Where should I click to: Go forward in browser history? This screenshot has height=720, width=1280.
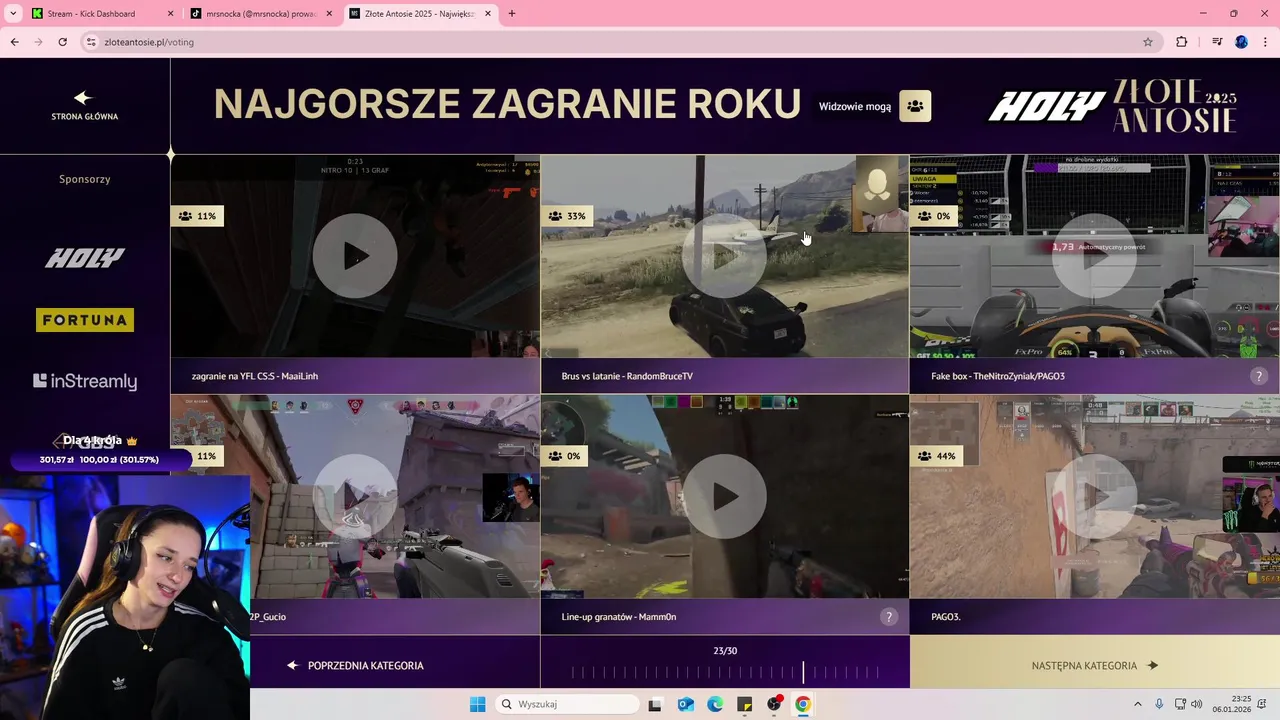pos(38,42)
